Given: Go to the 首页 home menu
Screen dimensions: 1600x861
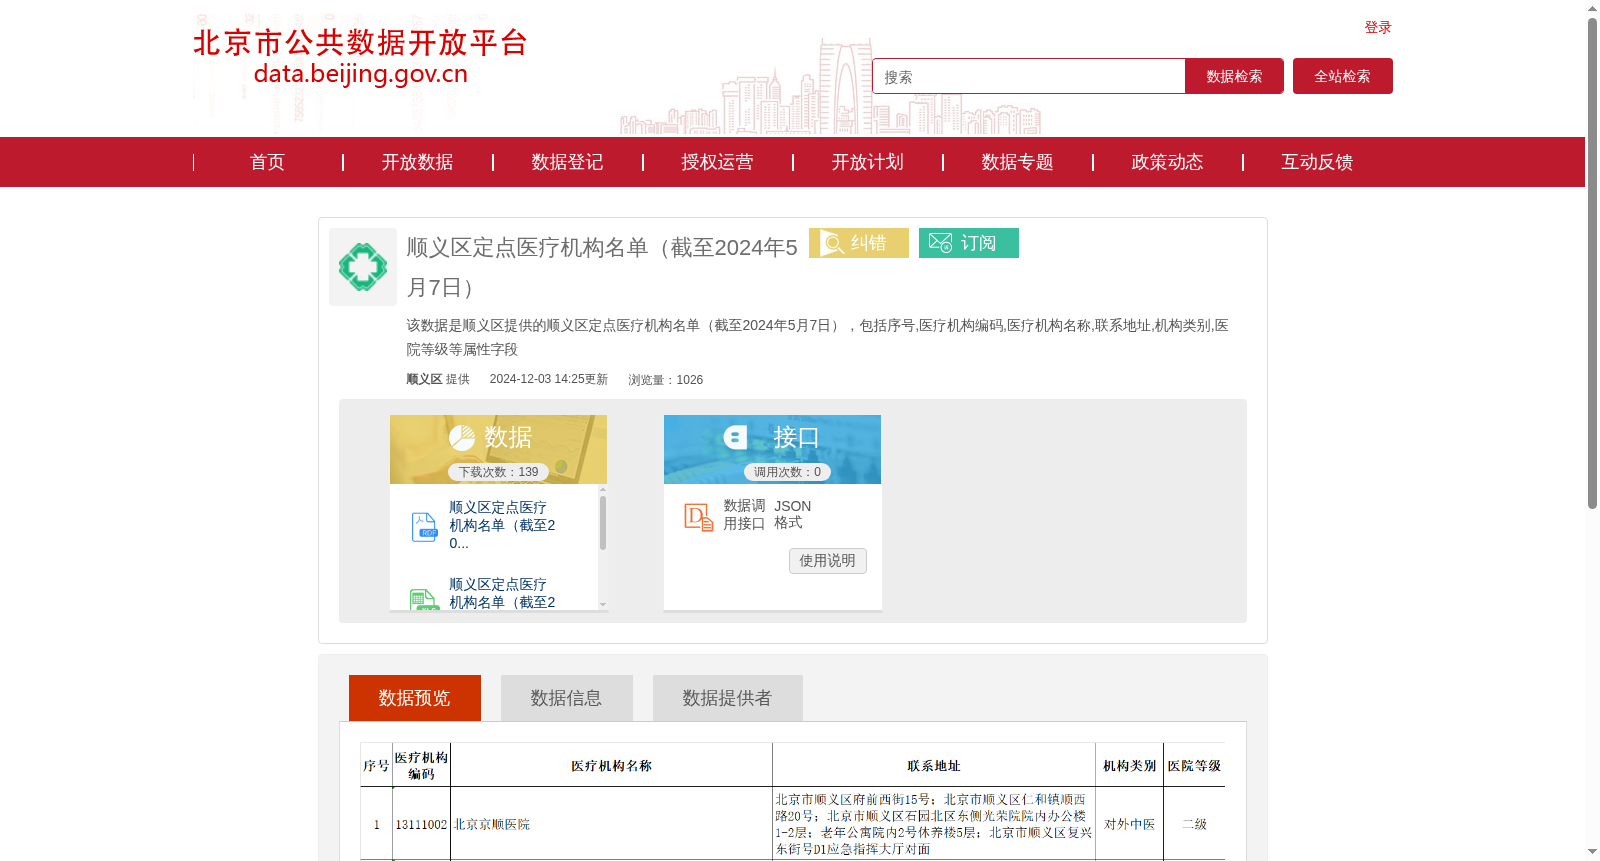Looking at the screenshot, I should pos(267,162).
